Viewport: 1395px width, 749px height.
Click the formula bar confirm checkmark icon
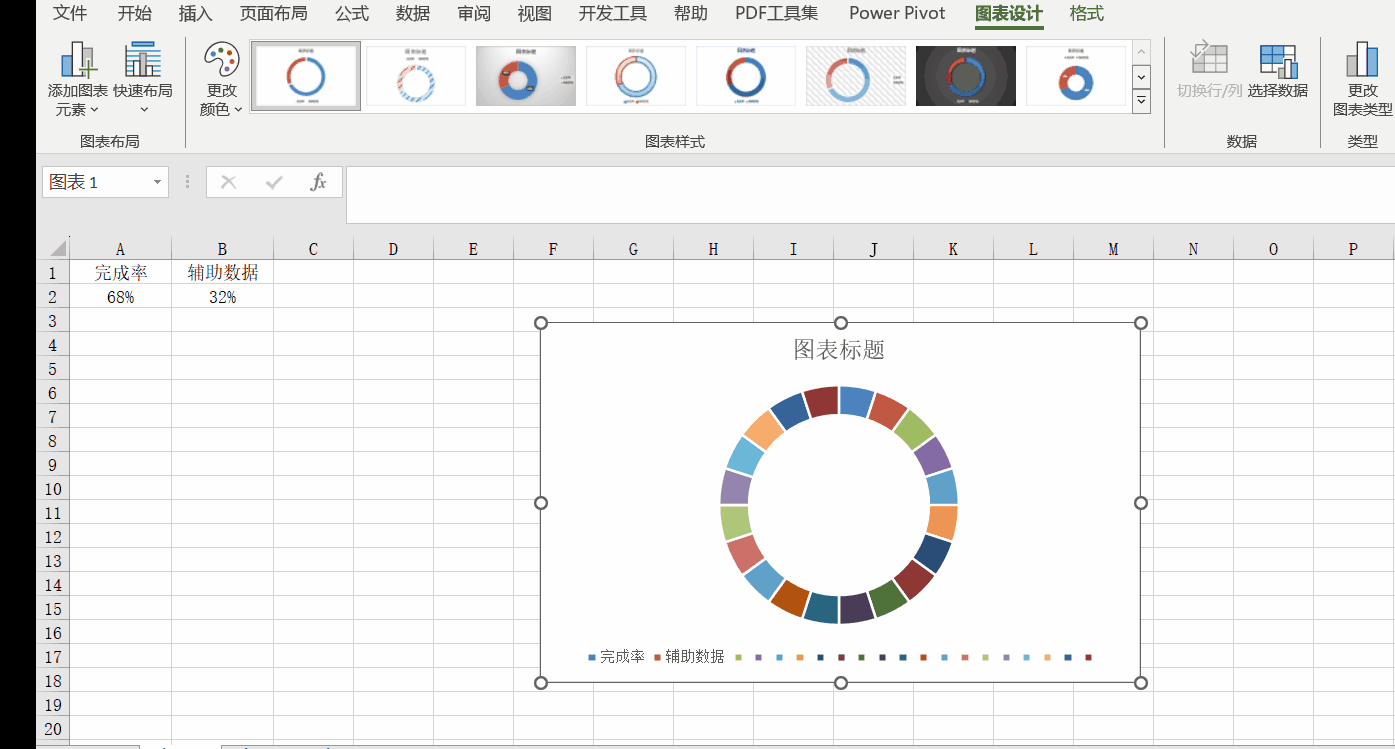coord(274,182)
